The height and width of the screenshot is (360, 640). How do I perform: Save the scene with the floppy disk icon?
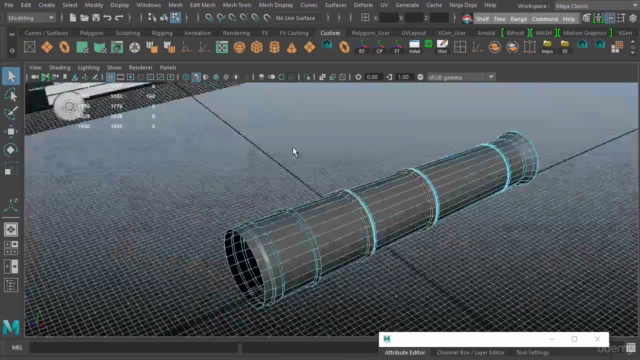pyautogui.click(x=96, y=18)
